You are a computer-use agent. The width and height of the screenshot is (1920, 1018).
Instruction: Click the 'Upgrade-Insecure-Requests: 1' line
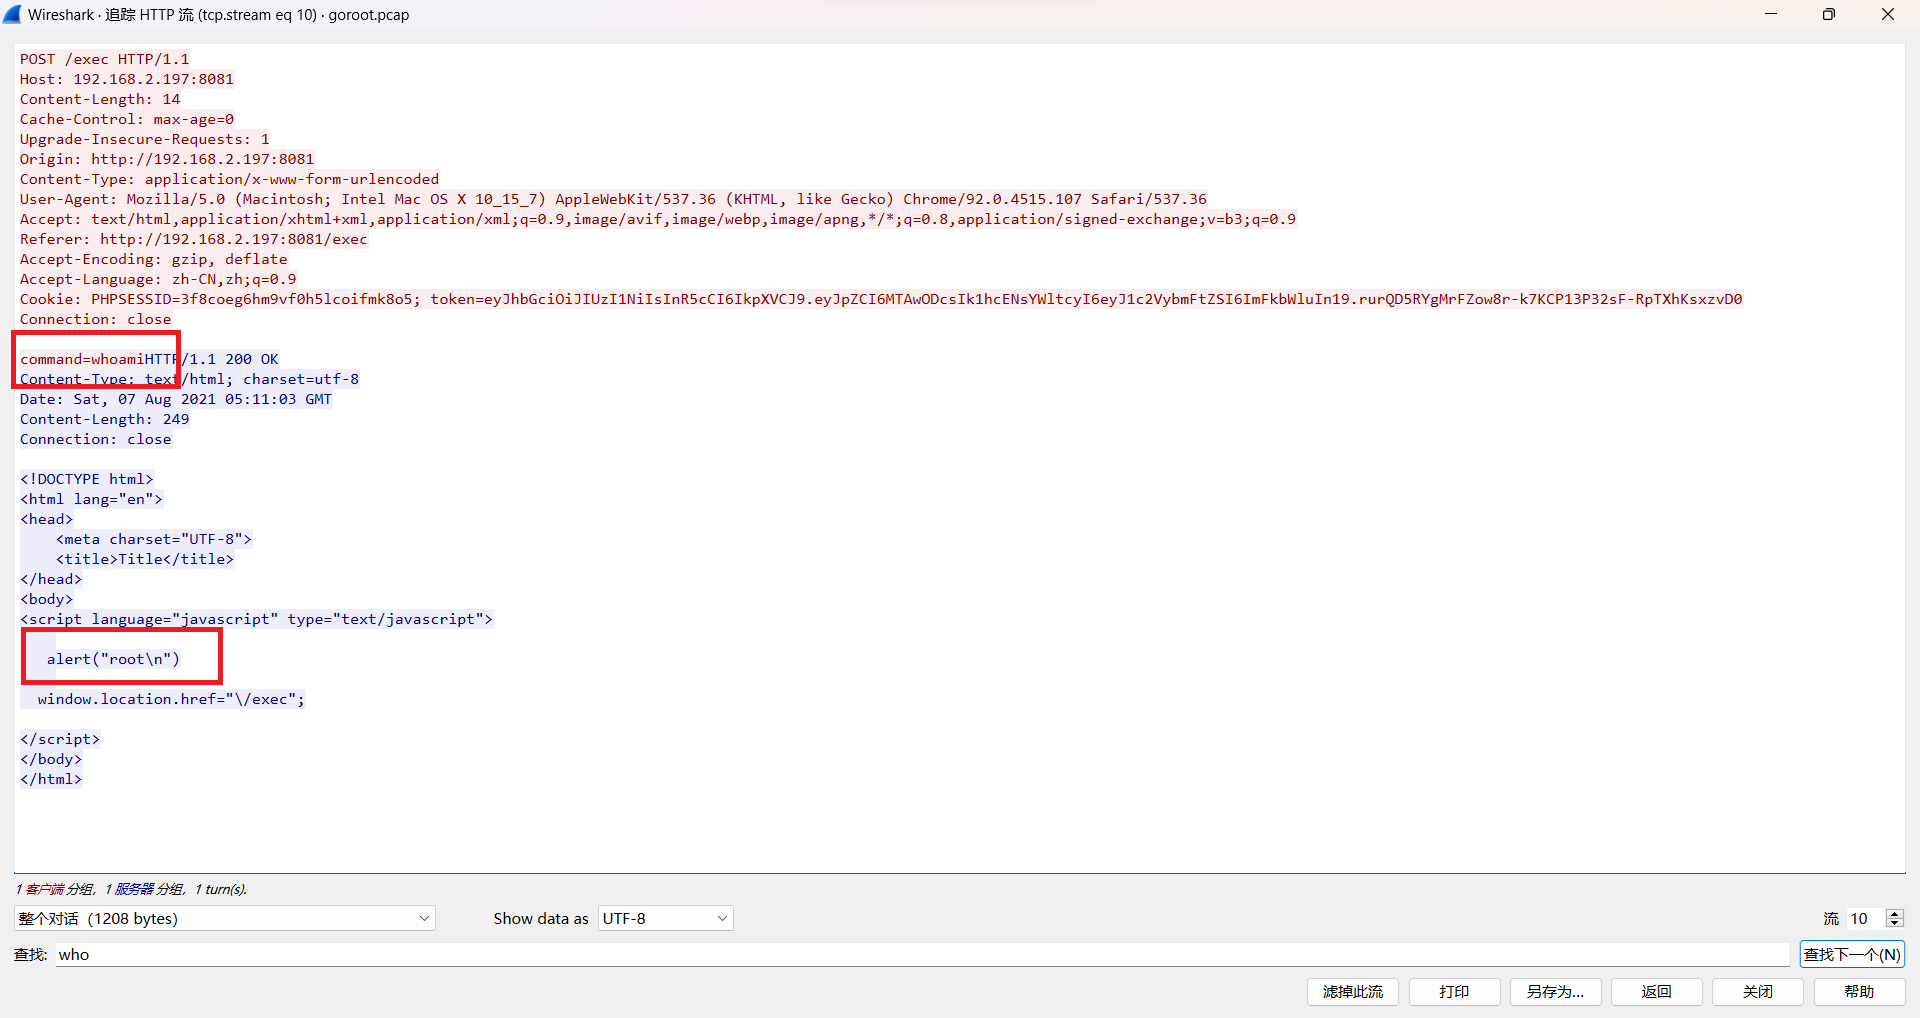click(144, 139)
